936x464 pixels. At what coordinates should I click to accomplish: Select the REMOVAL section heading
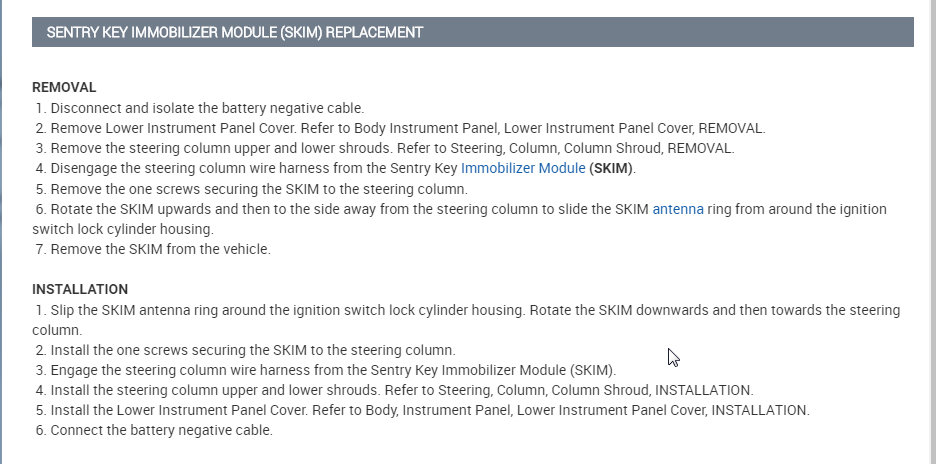pyautogui.click(x=64, y=88)
